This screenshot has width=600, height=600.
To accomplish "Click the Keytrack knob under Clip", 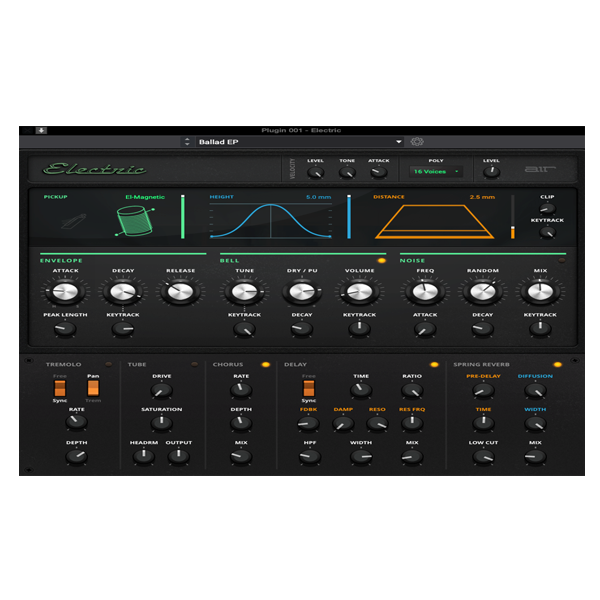I will [x=547, y=232].
